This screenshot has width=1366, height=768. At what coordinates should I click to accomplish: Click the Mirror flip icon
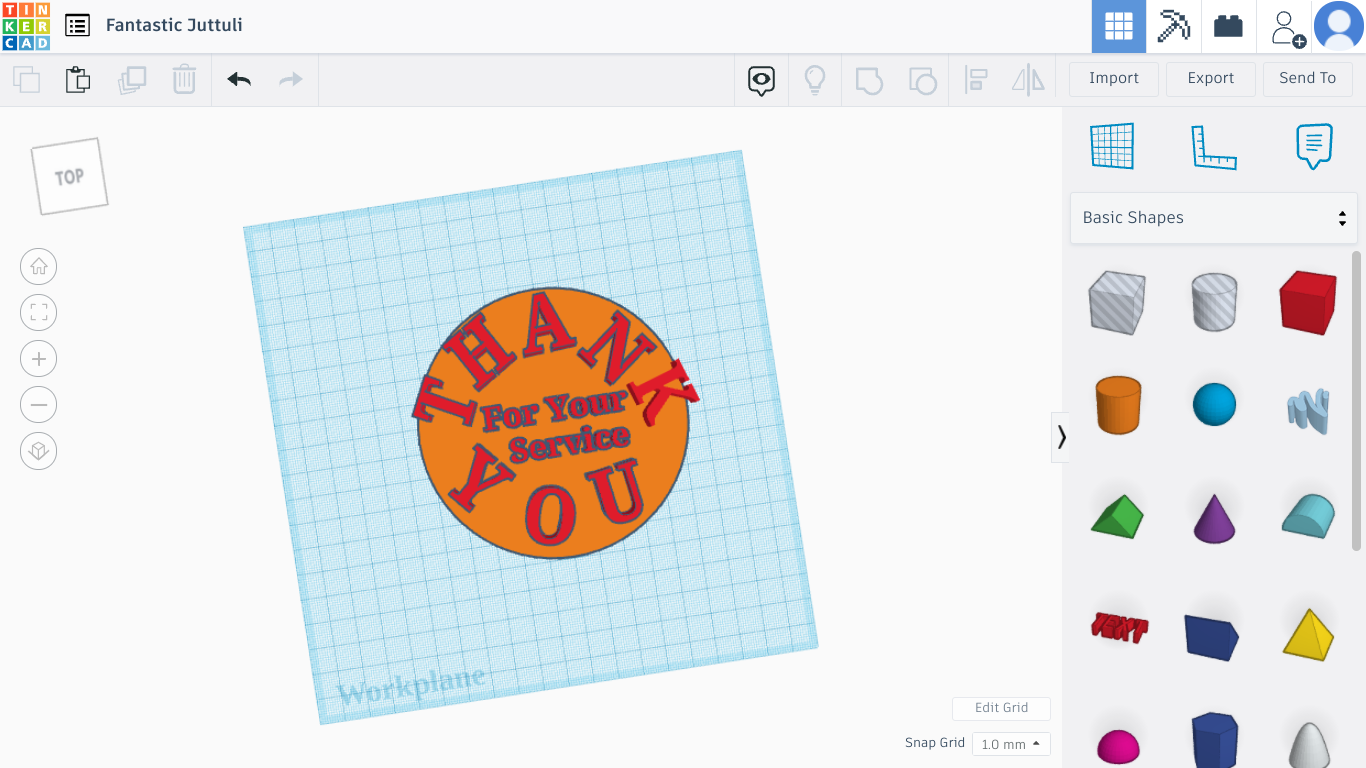coord(1028,80)
